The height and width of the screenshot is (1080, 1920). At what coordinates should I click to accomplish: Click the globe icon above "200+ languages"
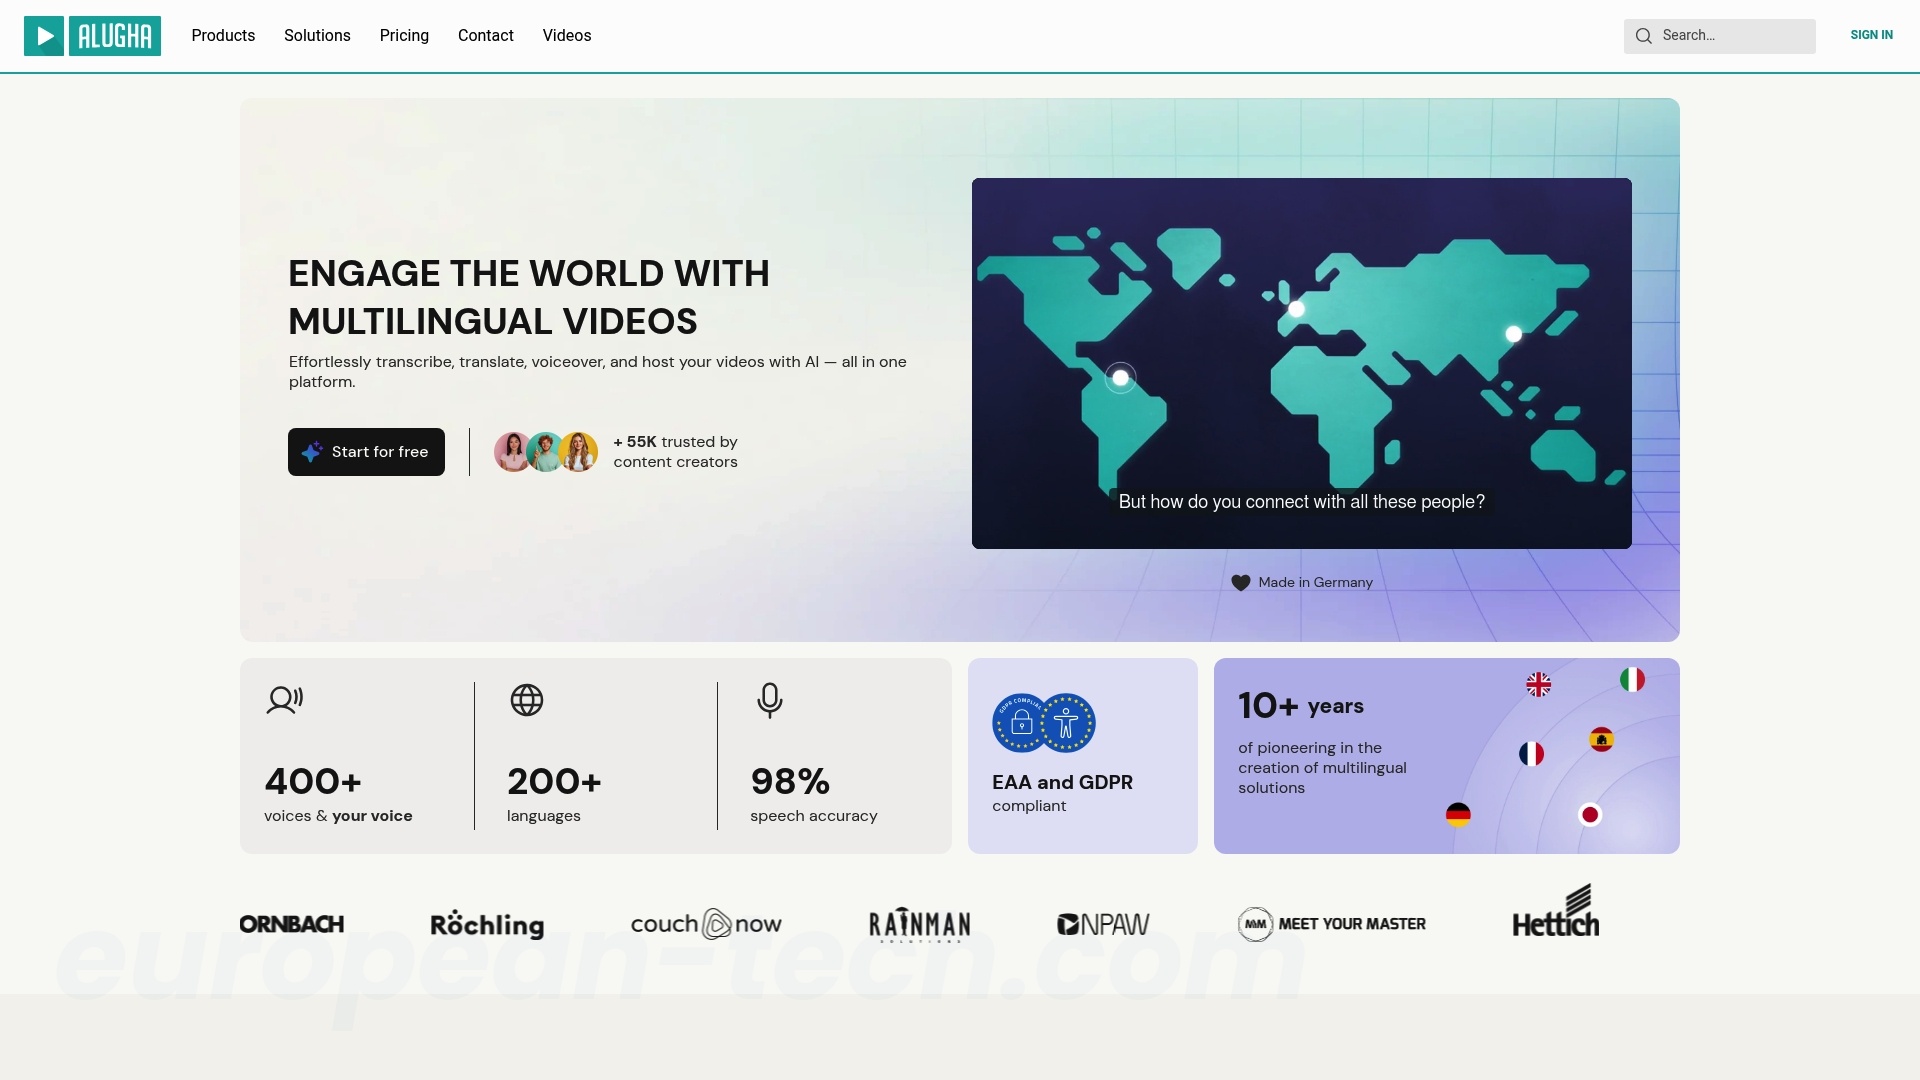click(x=527, y=700)
